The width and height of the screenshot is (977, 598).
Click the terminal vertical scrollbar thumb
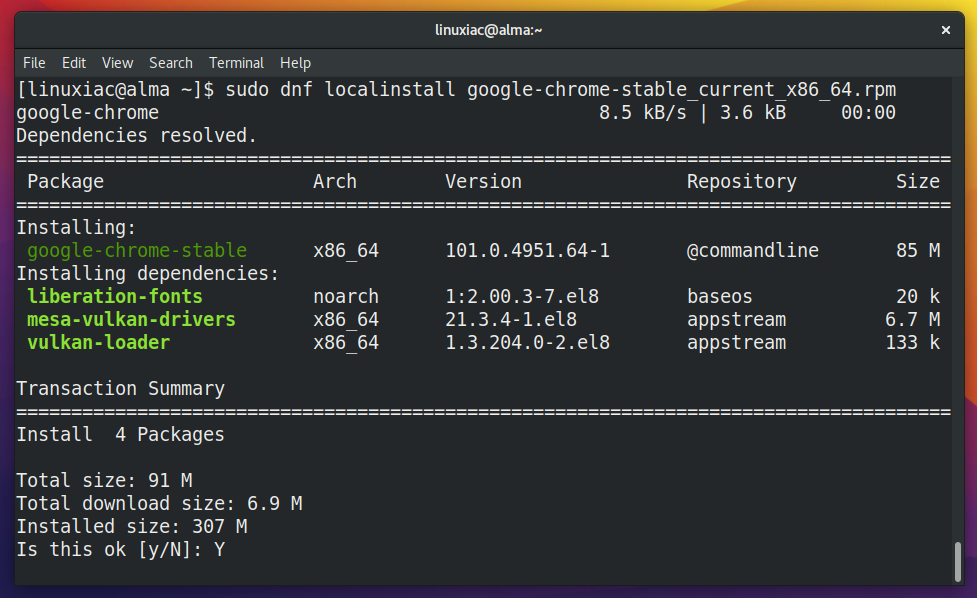click(x=958, y=562)
